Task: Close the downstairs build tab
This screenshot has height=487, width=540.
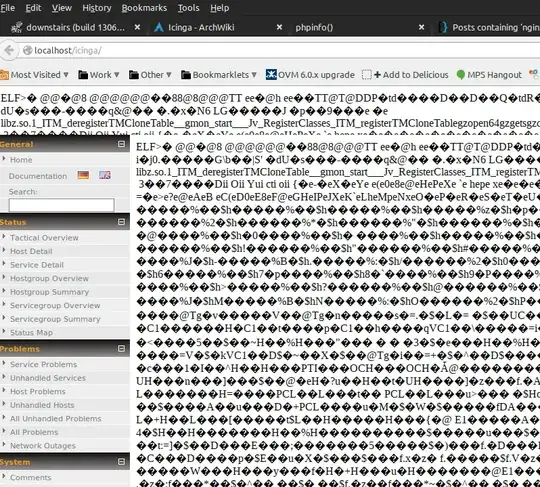Action: 137,27
